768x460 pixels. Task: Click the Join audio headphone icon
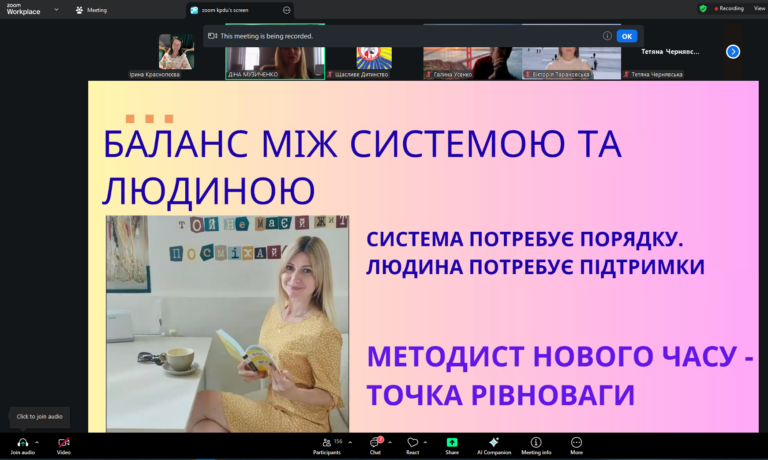point(23,443)
